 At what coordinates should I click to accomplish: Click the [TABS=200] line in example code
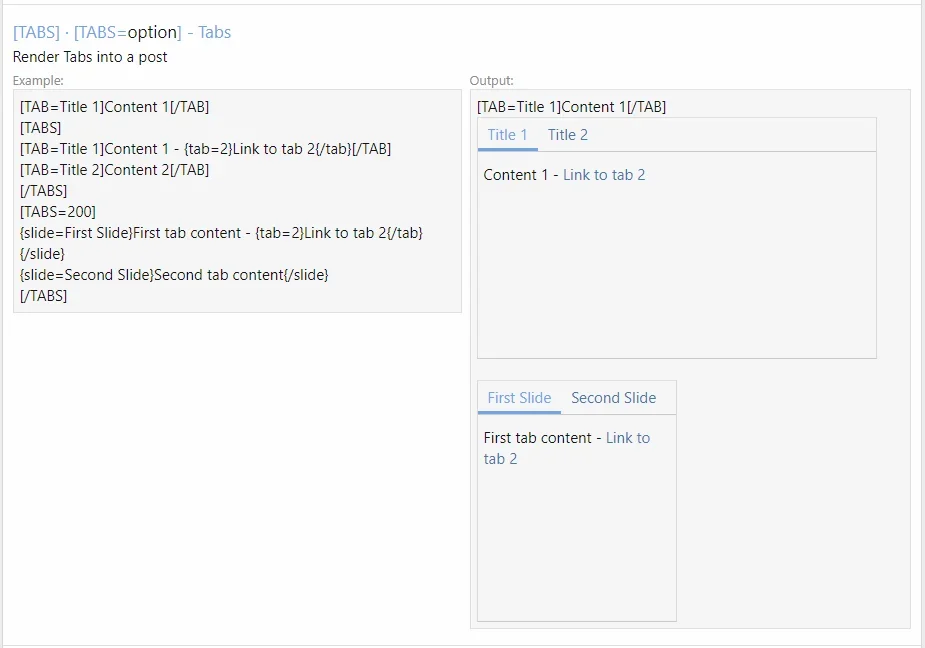pyautogui.click(x=58, y=212)
